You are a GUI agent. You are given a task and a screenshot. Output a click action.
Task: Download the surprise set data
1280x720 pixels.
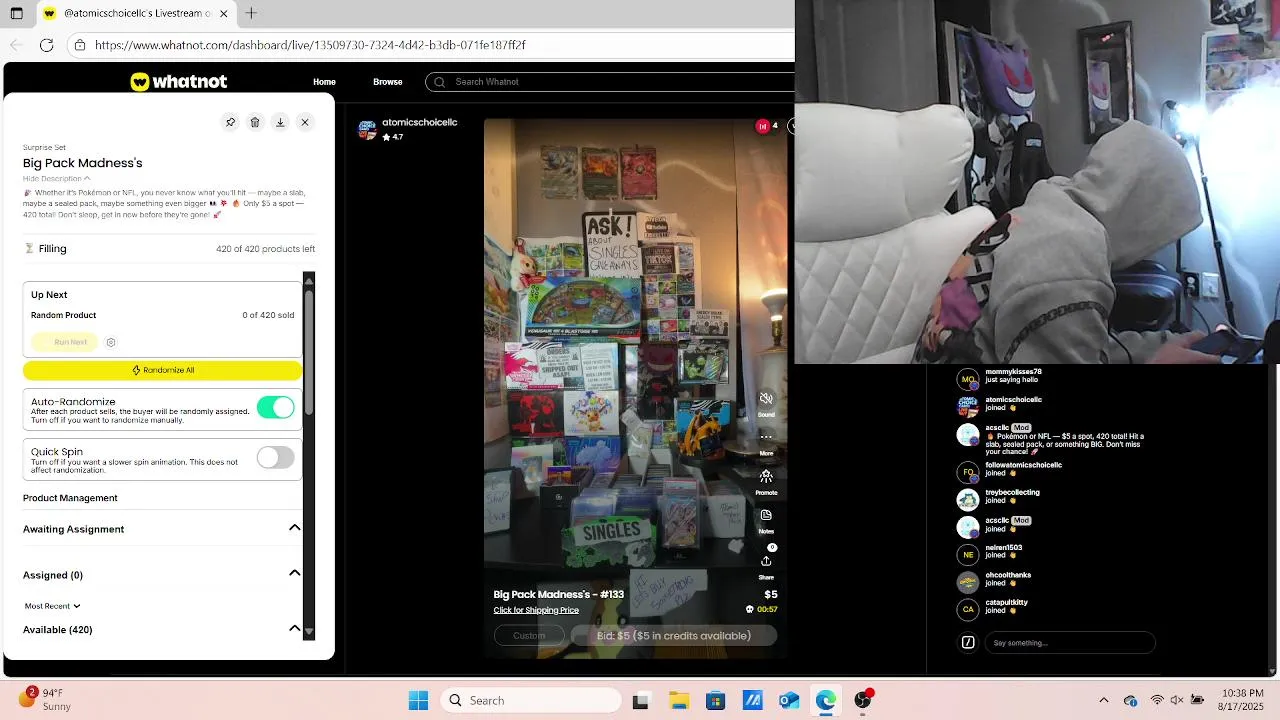click(280, 122)
